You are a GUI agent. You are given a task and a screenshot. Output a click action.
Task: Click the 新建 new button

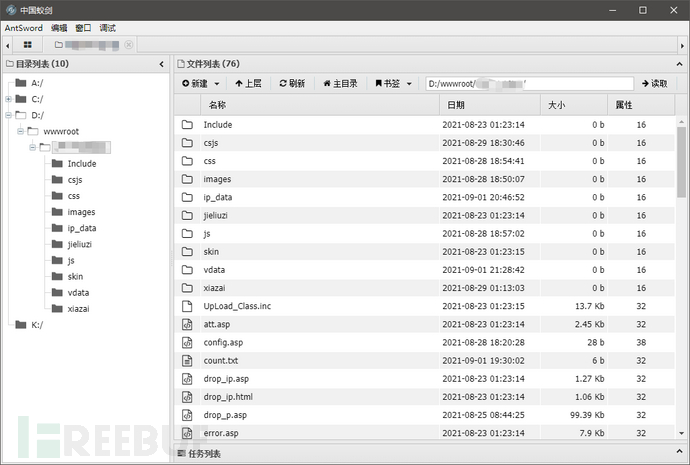pyautogui.click(x=195, y=84)
